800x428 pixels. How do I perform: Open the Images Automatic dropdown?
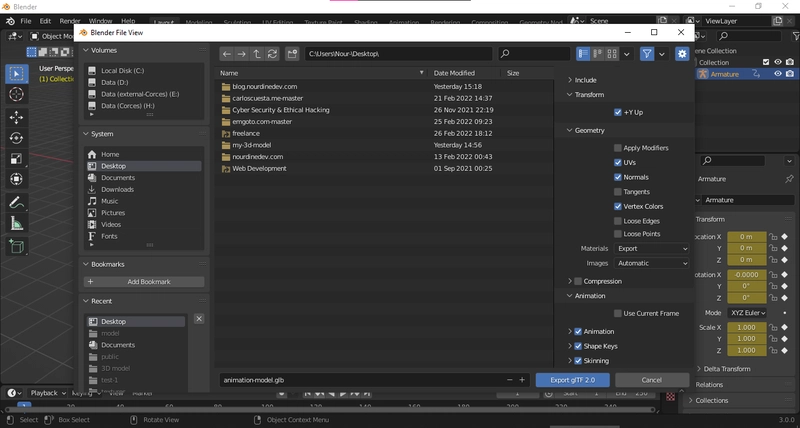[x=652, y=264]
